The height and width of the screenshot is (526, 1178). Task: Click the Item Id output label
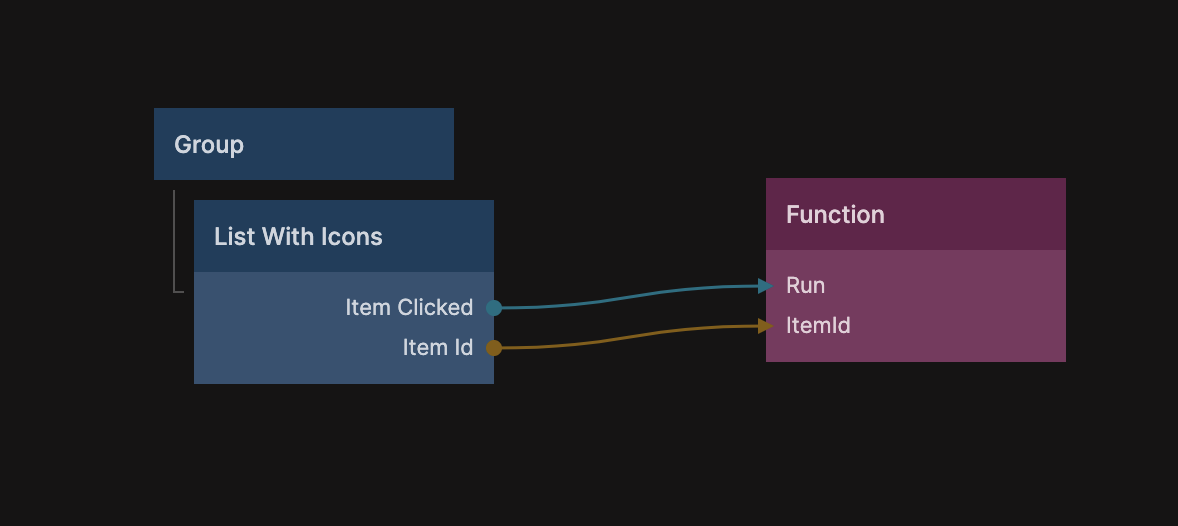pyautogui.click(x=437, y=348)
